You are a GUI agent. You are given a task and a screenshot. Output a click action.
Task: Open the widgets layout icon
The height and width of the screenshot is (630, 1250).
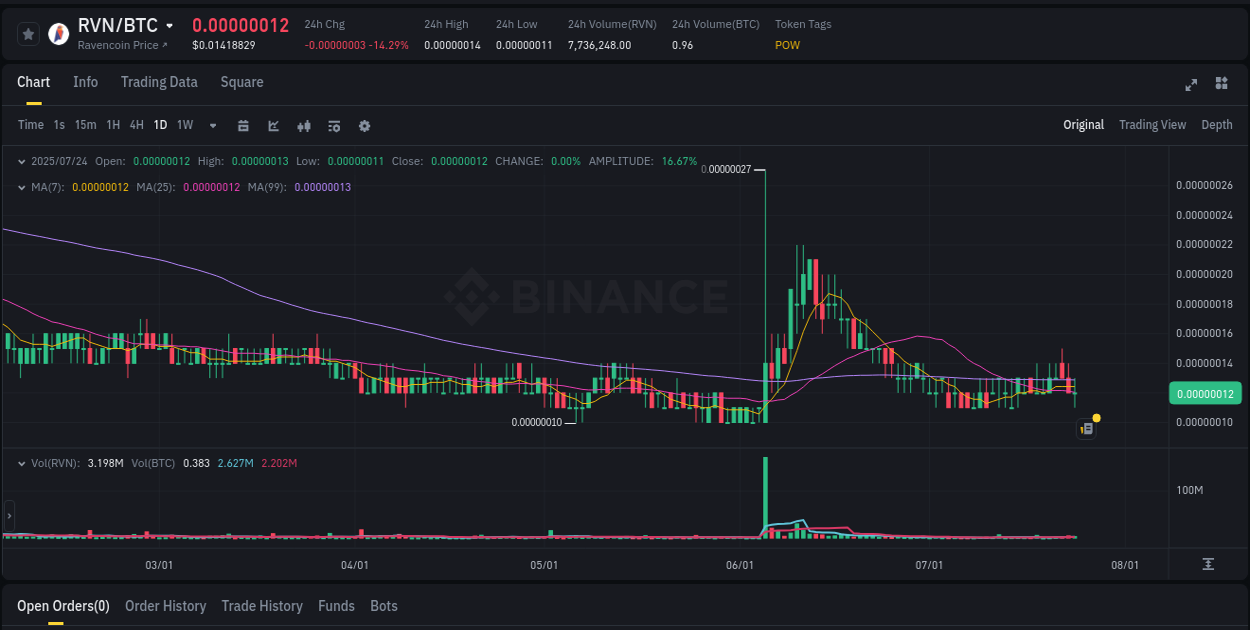point(1220,85)
